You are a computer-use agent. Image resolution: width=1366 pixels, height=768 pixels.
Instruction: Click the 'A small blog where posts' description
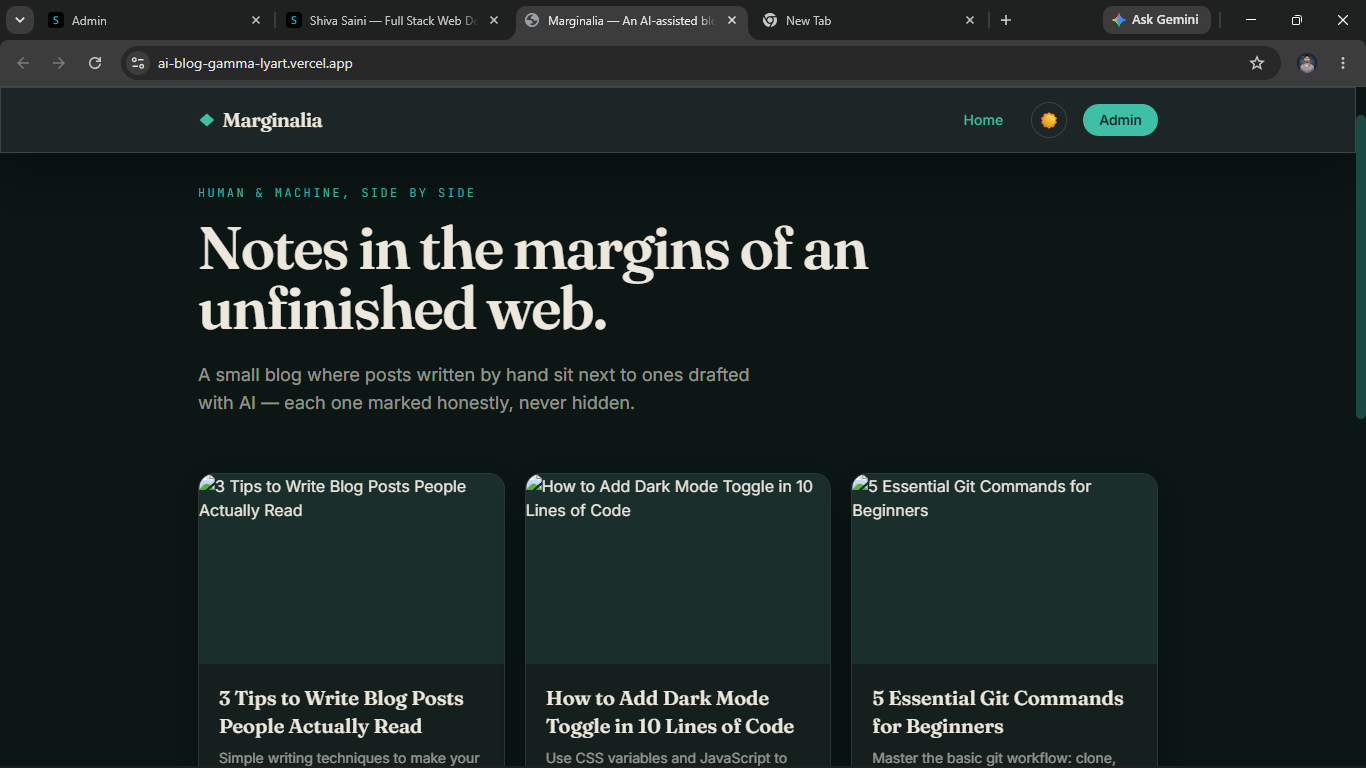[x=474, y=389]
